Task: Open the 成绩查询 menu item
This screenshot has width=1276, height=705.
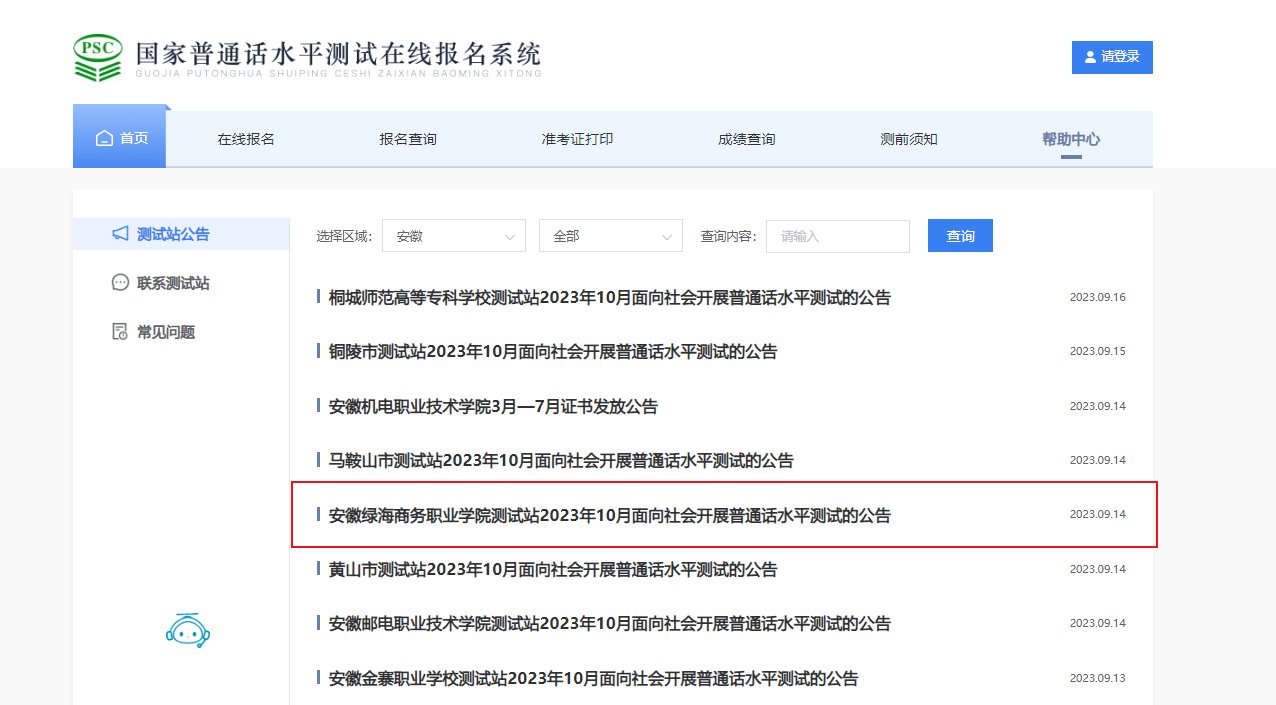Action: tap(746, 139)
